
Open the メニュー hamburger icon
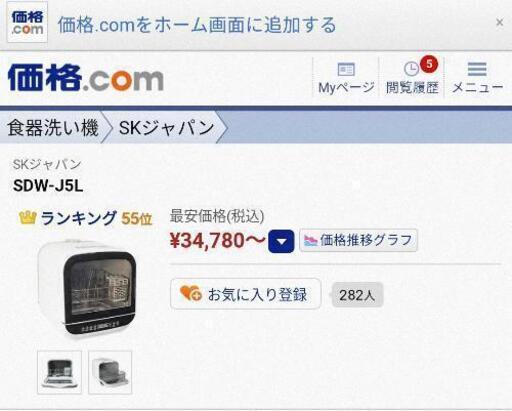(477, 69)
